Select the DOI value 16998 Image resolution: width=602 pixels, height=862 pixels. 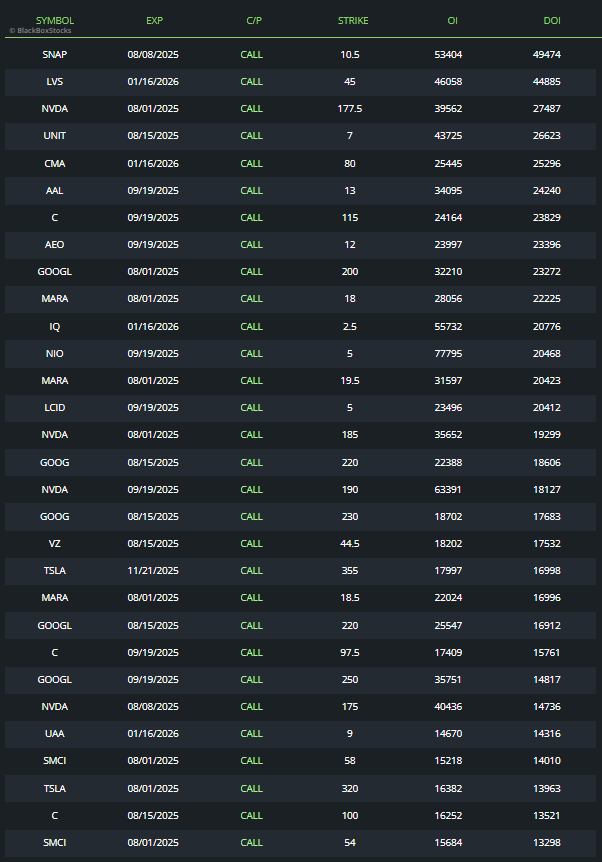click(546, 570)
